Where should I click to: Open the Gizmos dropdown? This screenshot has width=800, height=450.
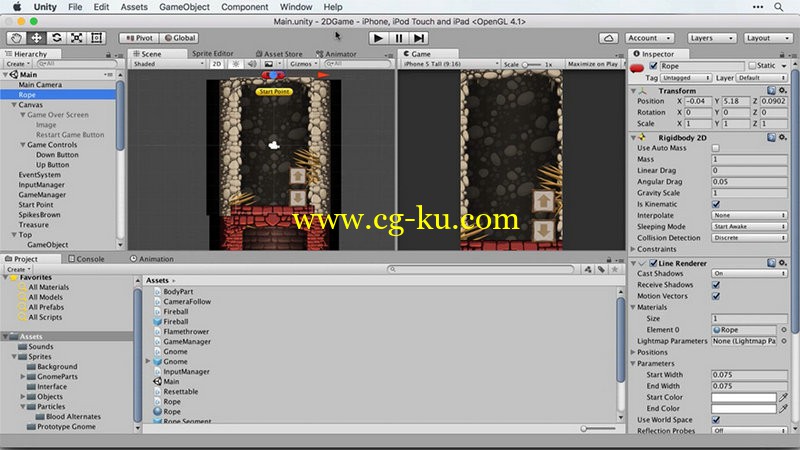coord(304,64)
